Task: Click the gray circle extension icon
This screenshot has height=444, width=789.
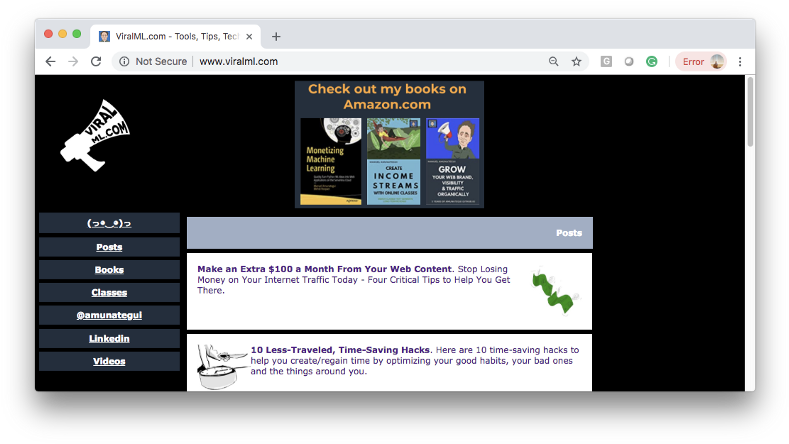Action: (x=629, y=61)
